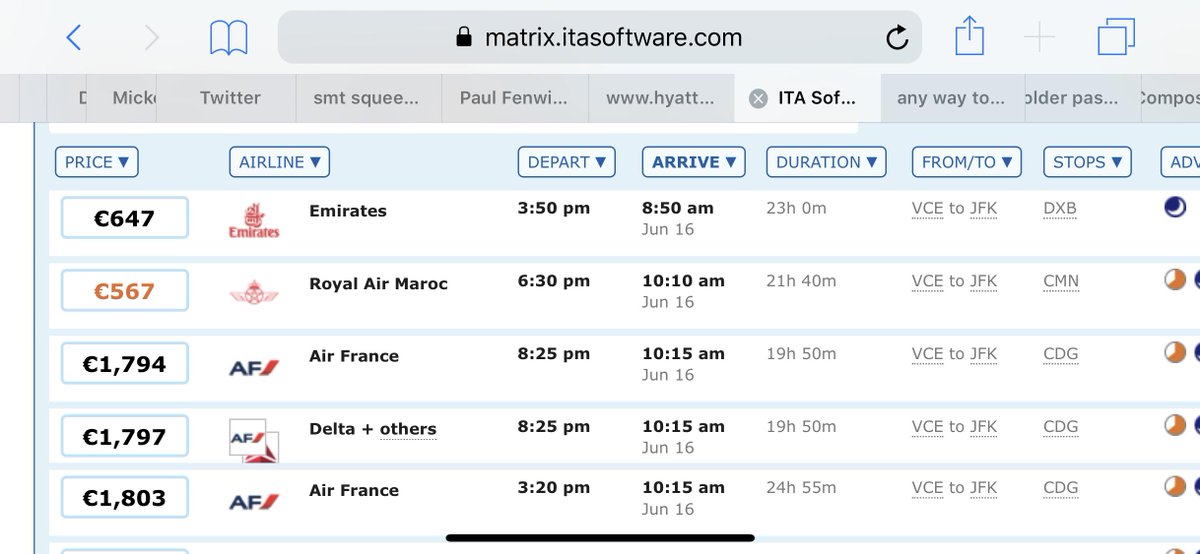Click the Royal Air Maroc airline name
The image size is (1200, 554).
pyautogui.click(x=379, y=284)
